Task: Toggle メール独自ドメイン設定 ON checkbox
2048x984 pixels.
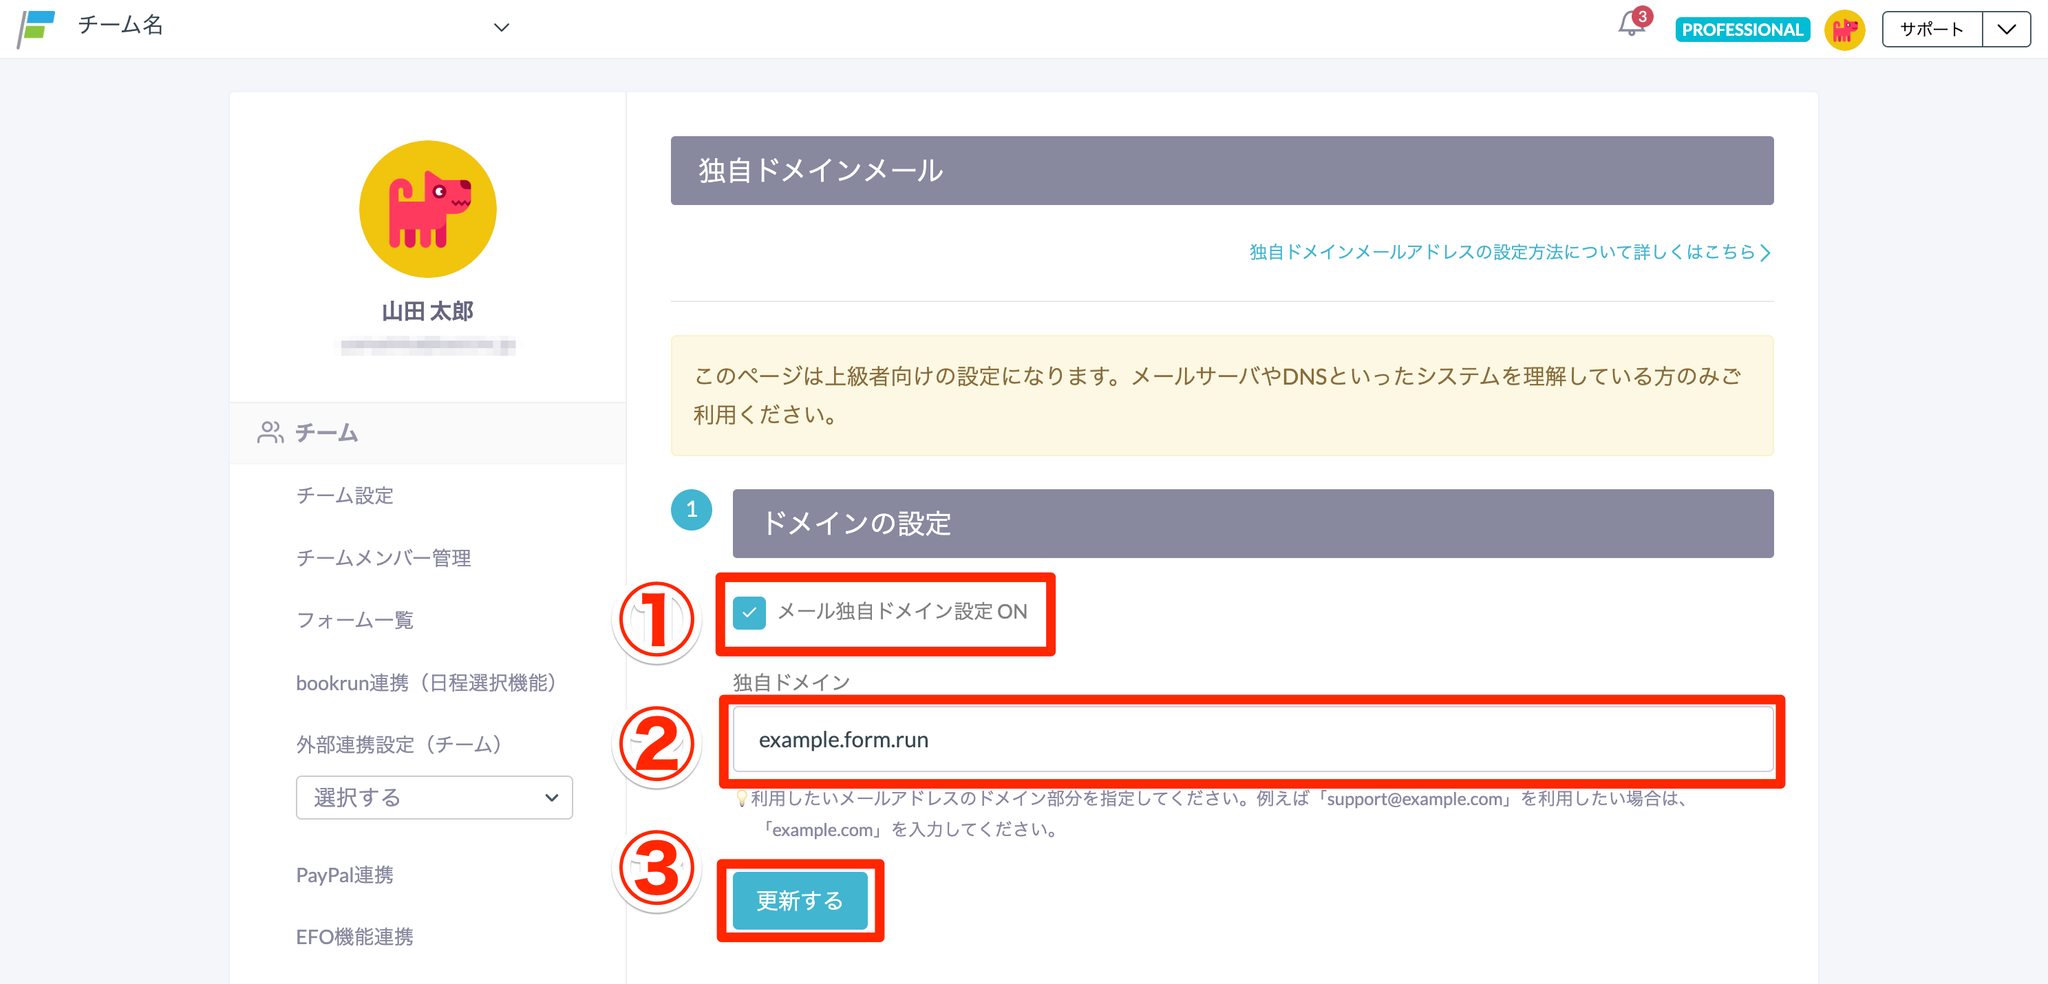Action: [750, 612]
